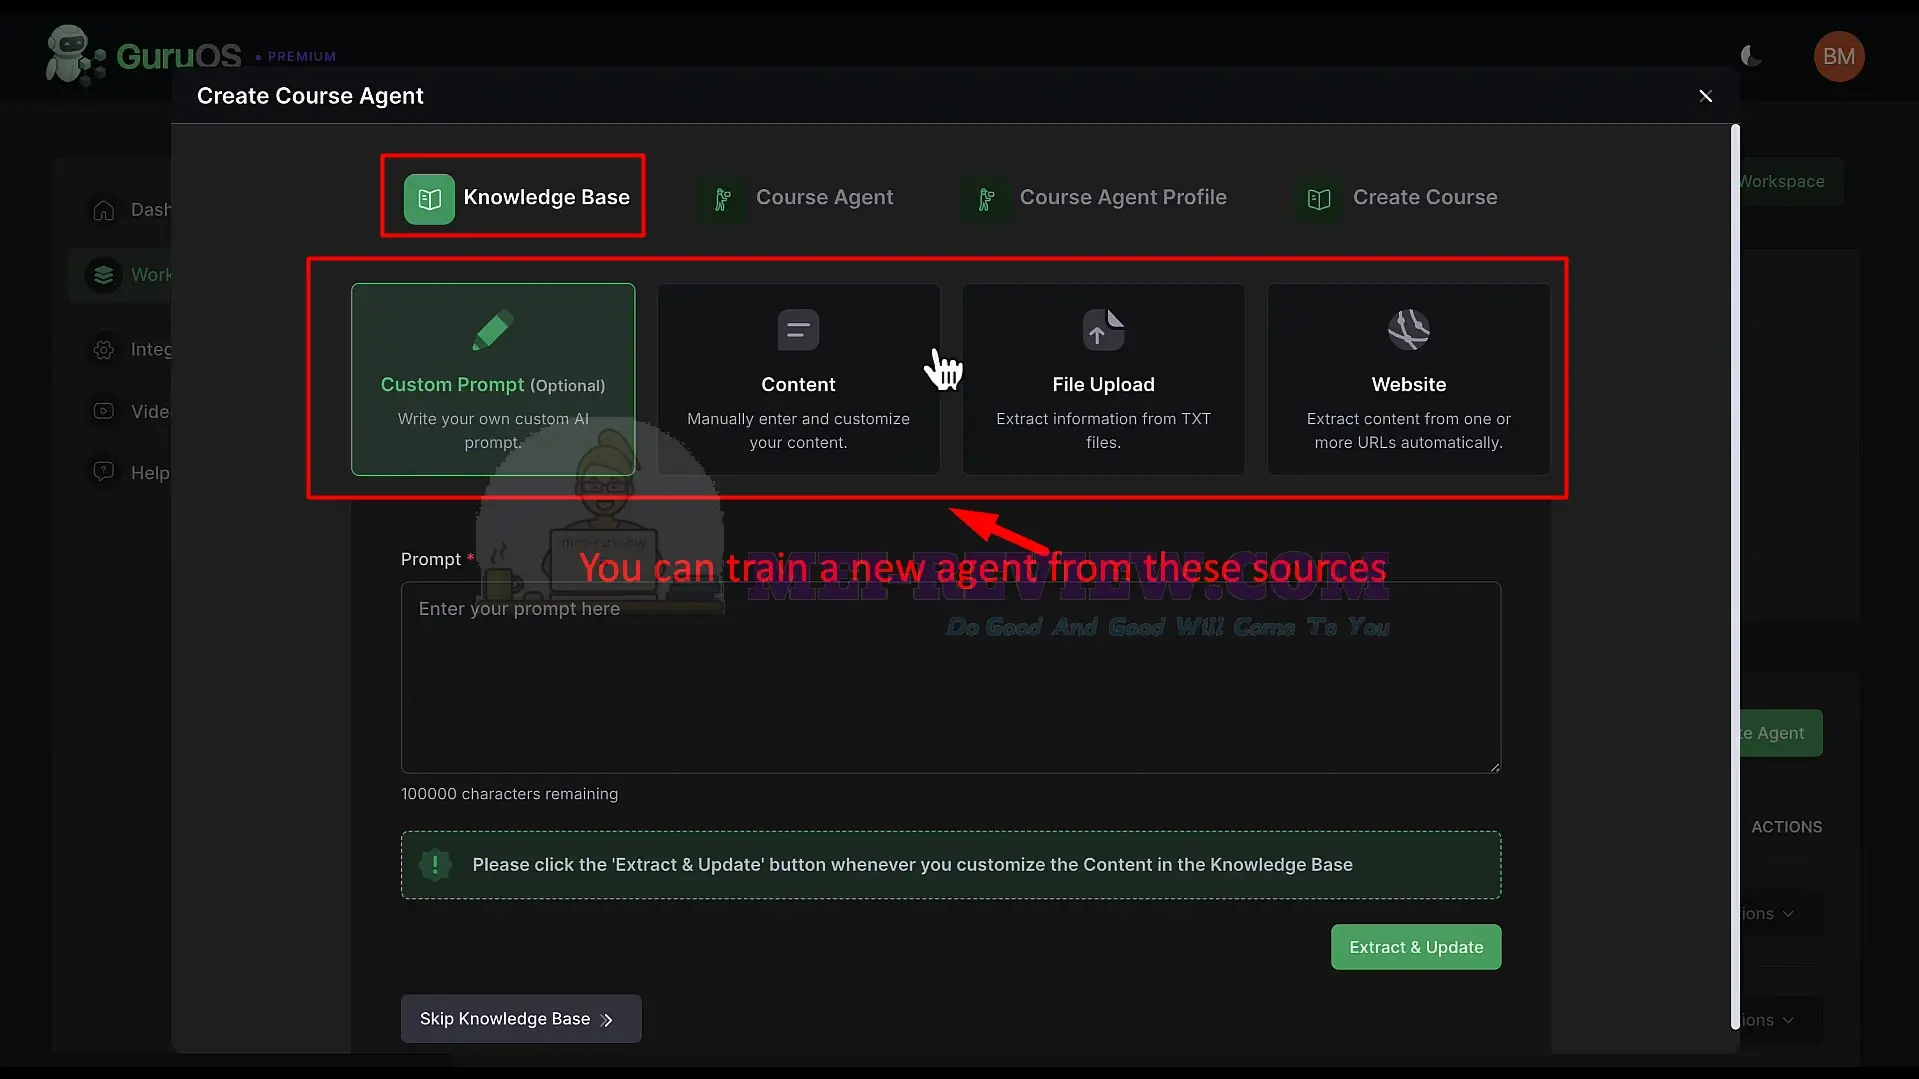Screen dimensions: 1919x1079
Task: Select the Custom Prompt pencil icon
Action: pos(492,331)
